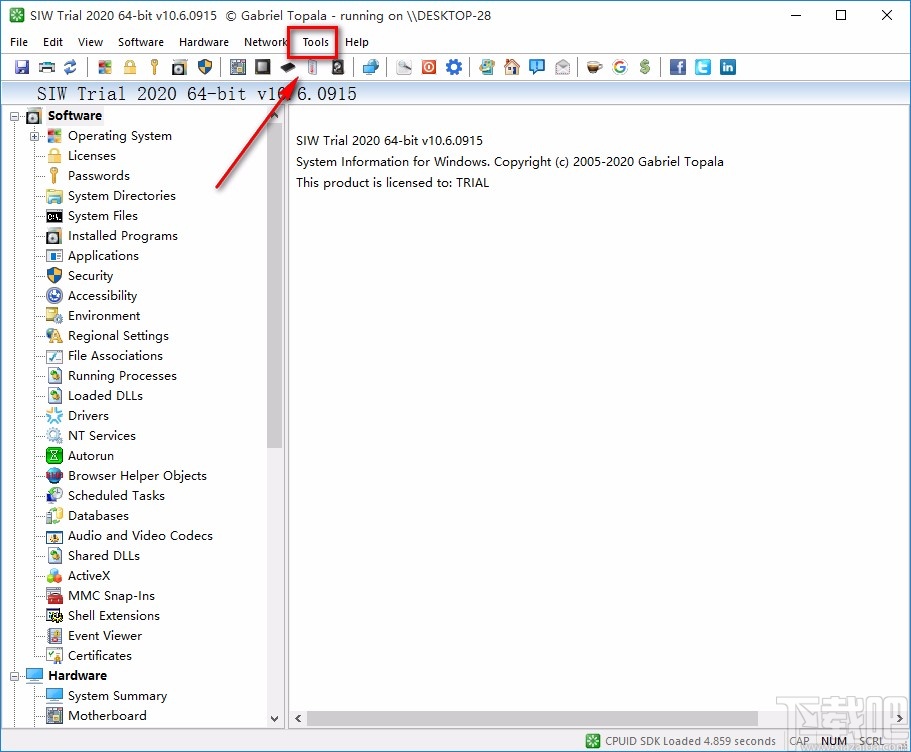Viewport: 911px width, 752px height.
Task: Open the Tools menu
Action: (315, 42)
